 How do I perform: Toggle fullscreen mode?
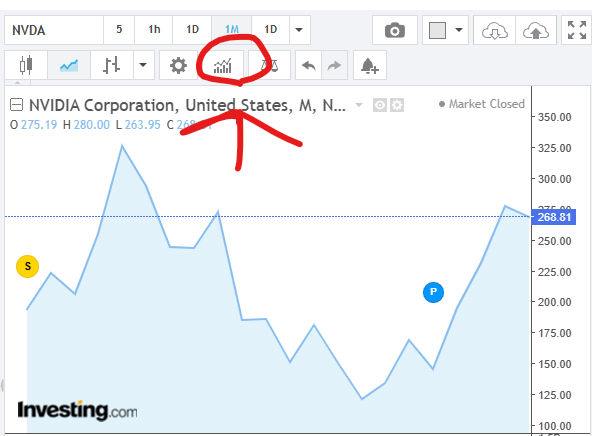pos(577,30)
